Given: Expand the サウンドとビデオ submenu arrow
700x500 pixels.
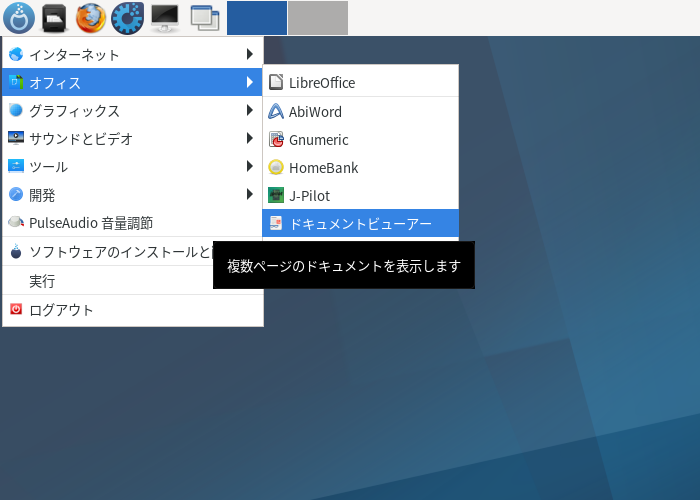Looking at the screenshot, I should pos(250,138).
